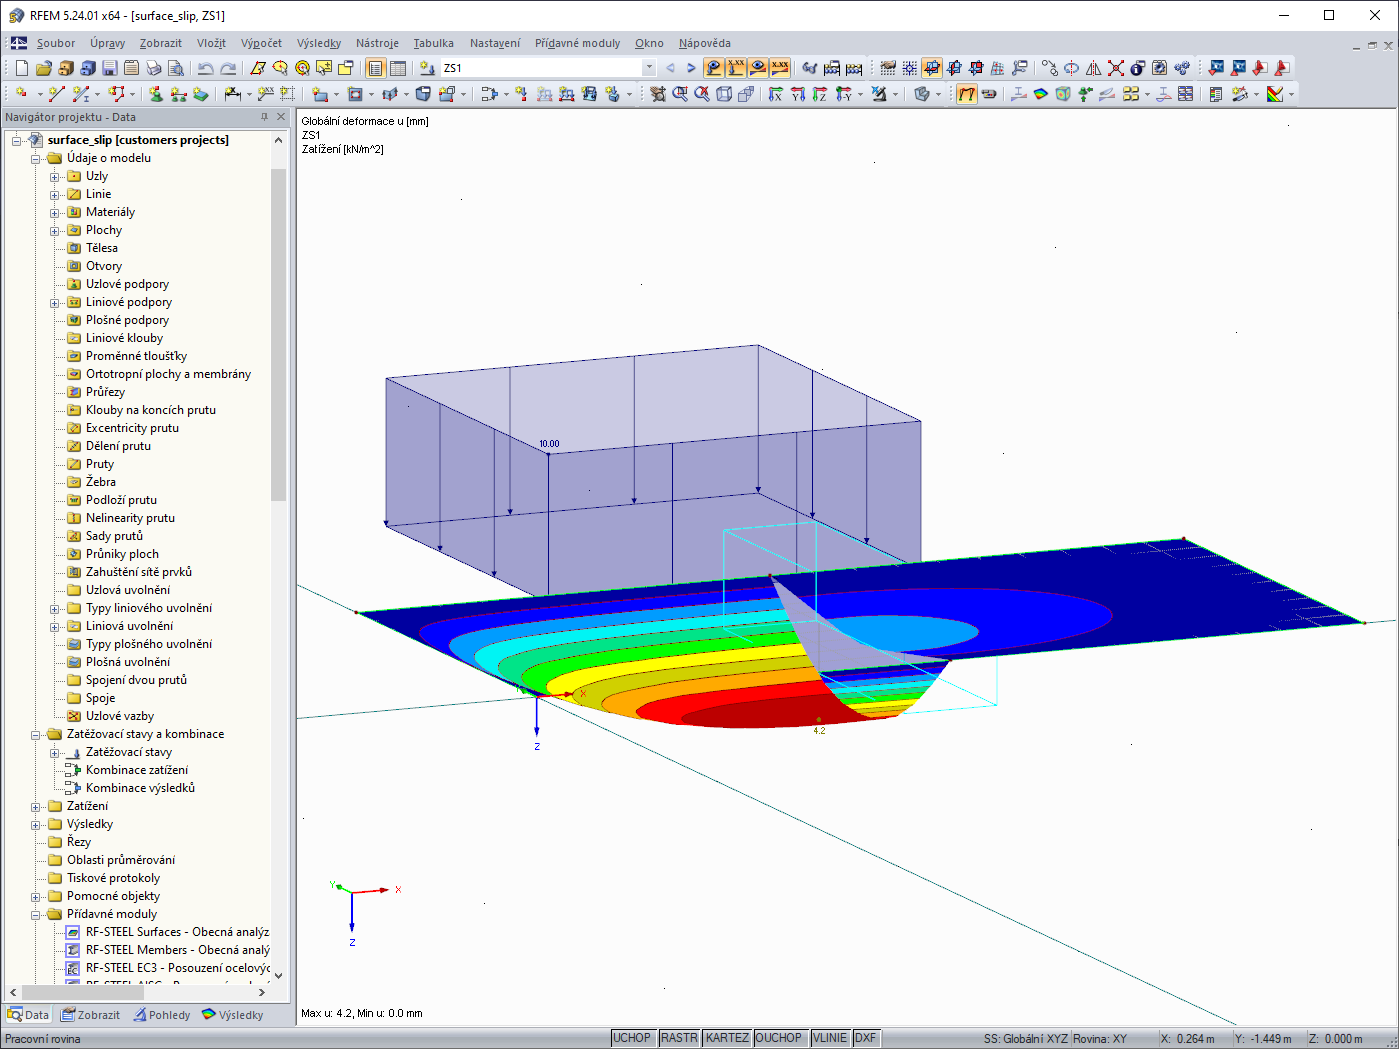Switch to the Zobrazit navigator tab
1399x1049 pixels.
(x=90, y=1015)
